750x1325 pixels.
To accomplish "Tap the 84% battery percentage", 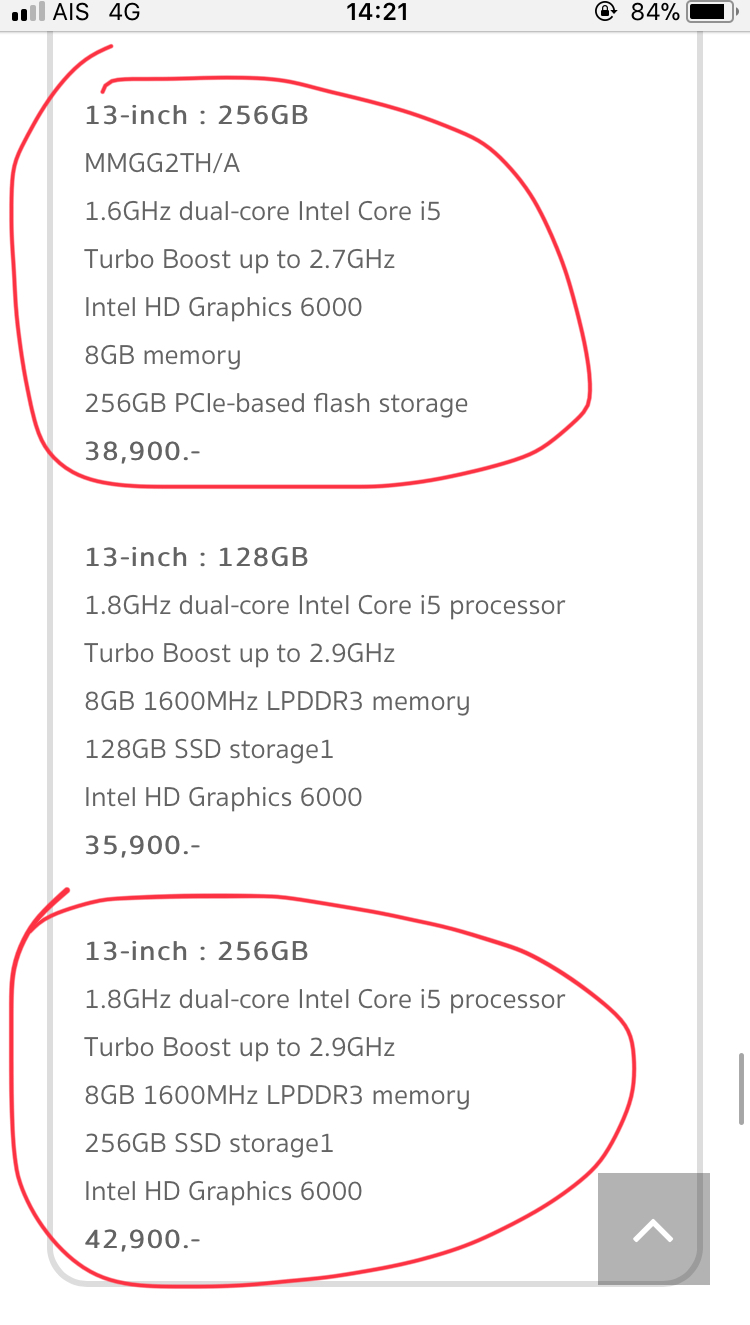I will coord(656,13).
